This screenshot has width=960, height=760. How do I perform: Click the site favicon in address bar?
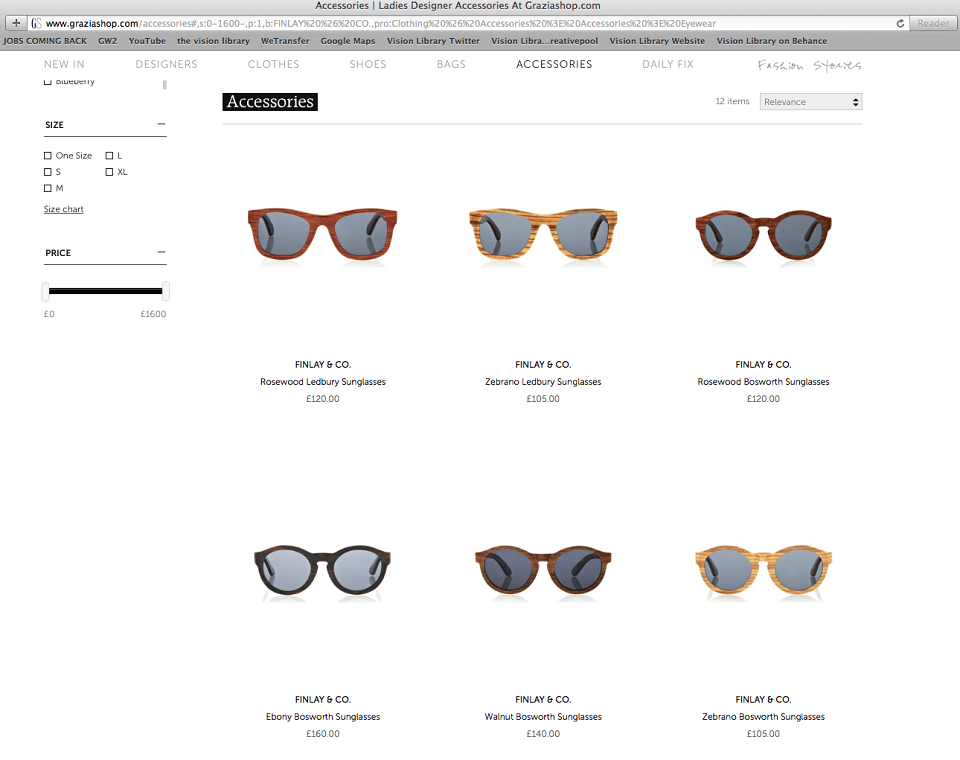[x=36, y=23]
